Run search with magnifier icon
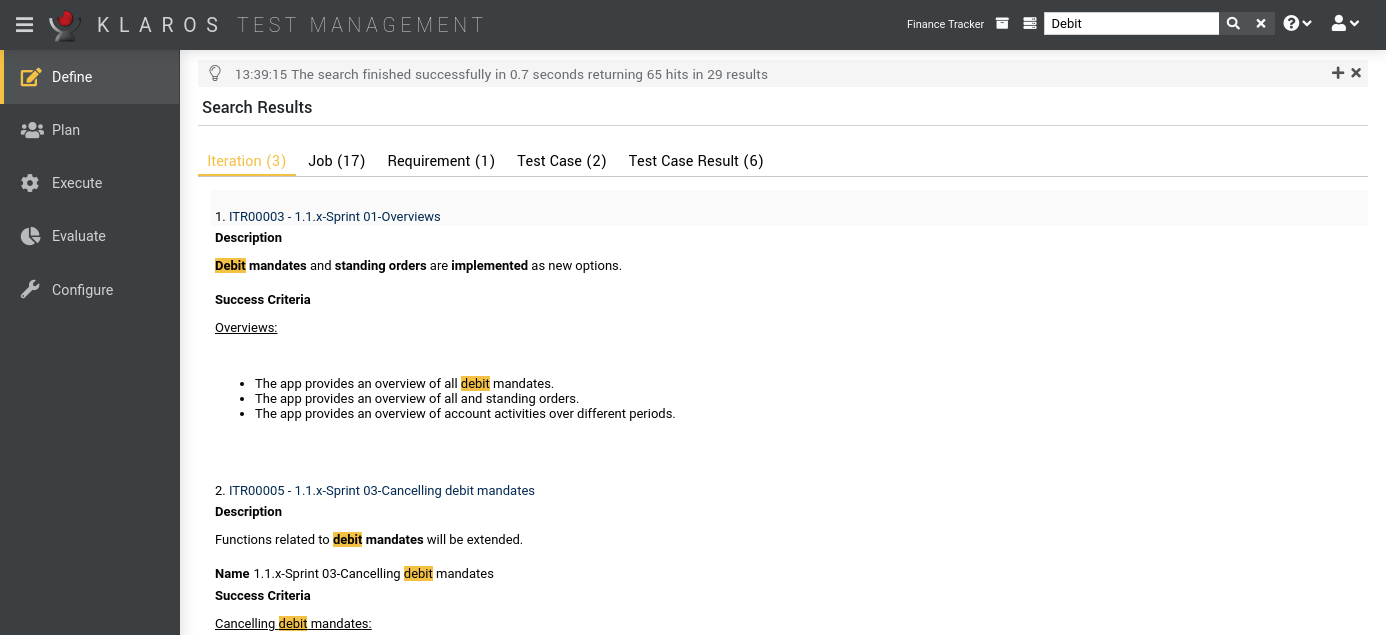 1233,24
